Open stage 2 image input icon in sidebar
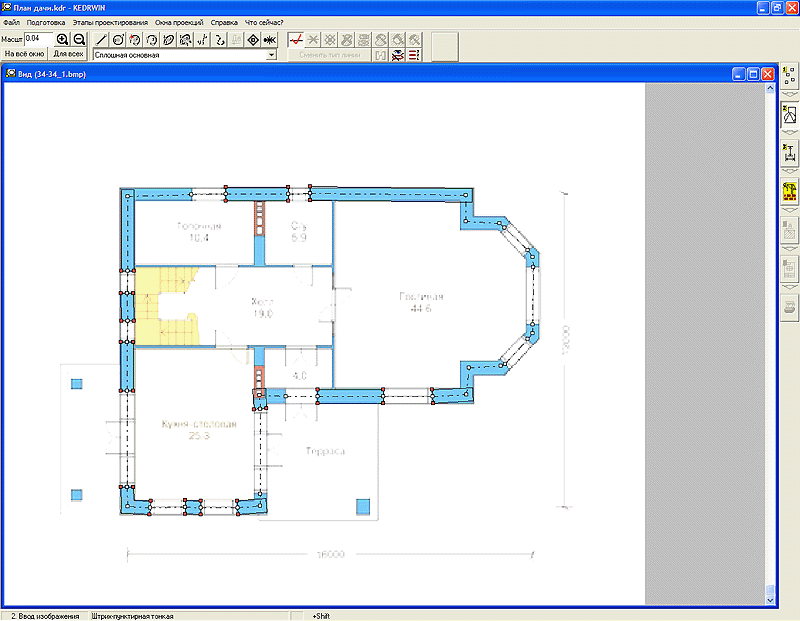 point(789,115)
